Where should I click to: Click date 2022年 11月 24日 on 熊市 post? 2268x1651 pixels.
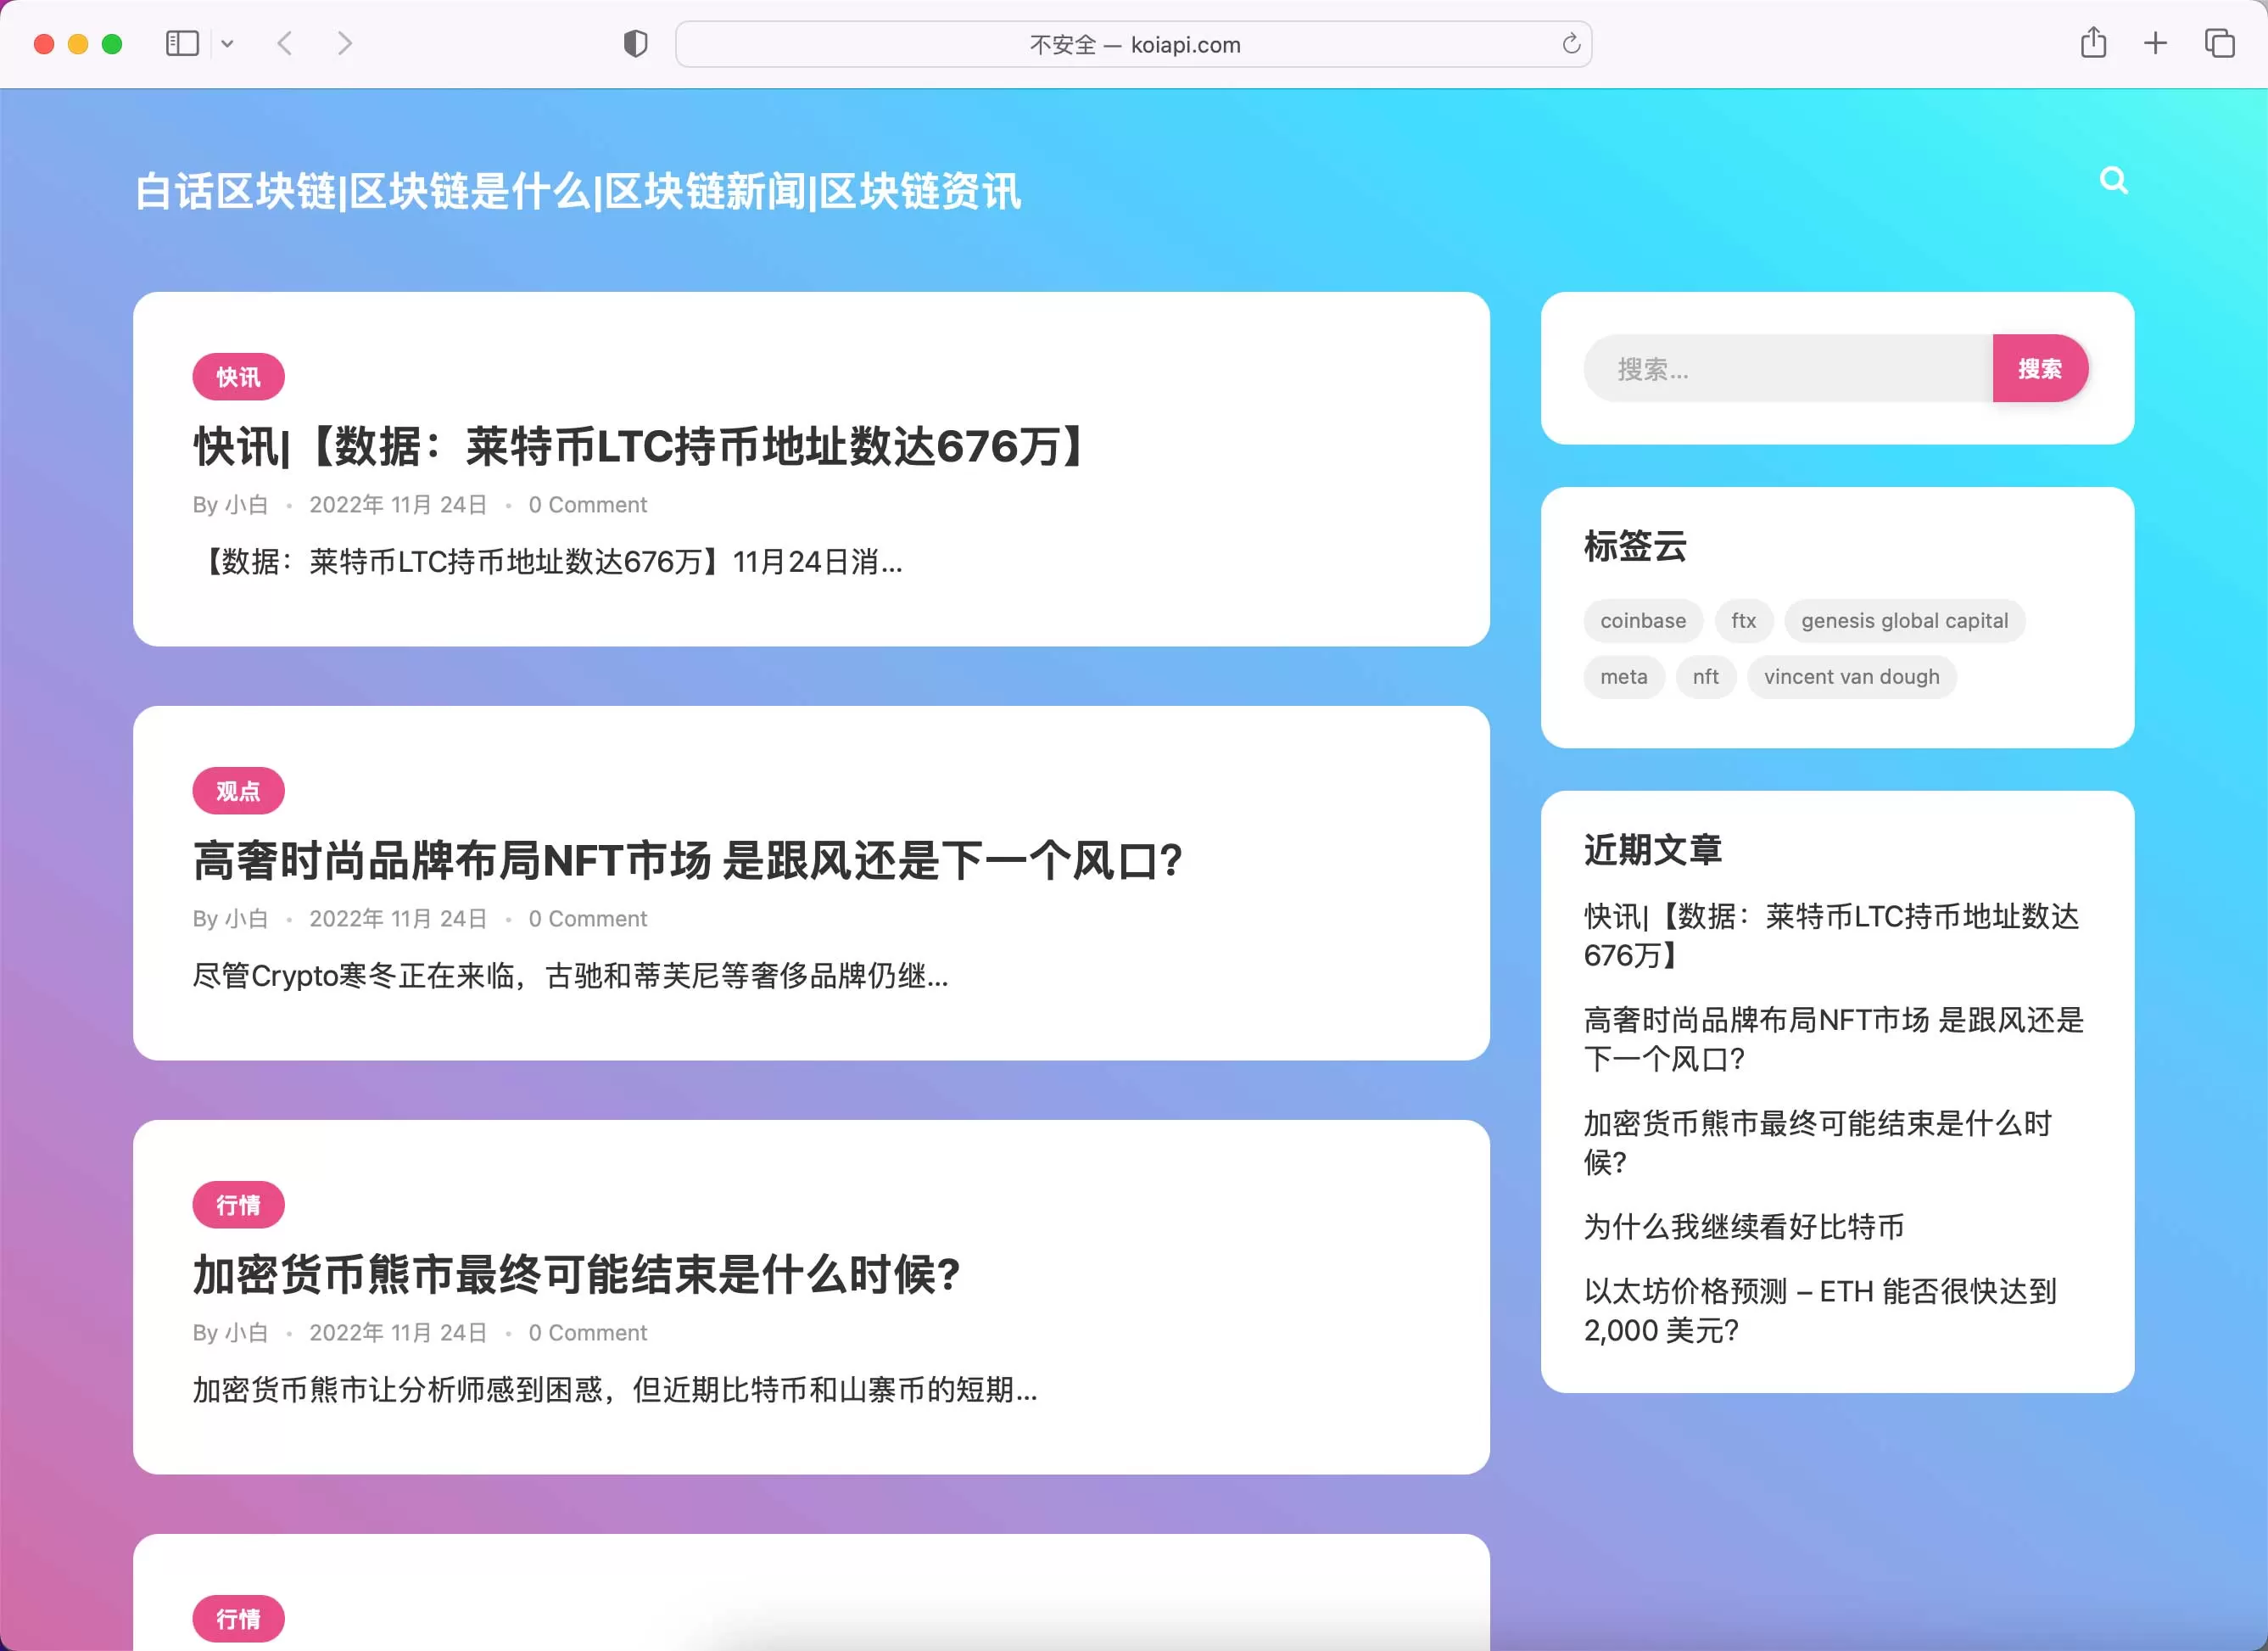pos(398,1333)
